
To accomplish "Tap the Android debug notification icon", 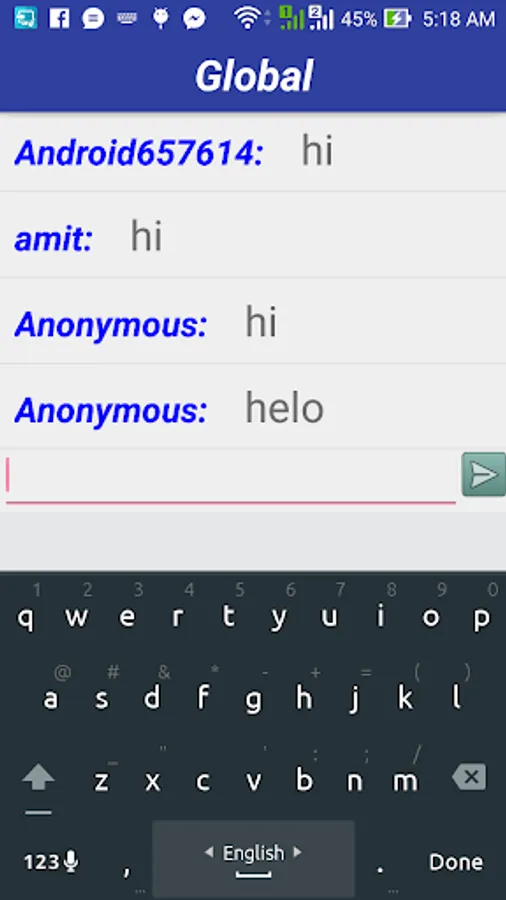I will click(161, 18).
